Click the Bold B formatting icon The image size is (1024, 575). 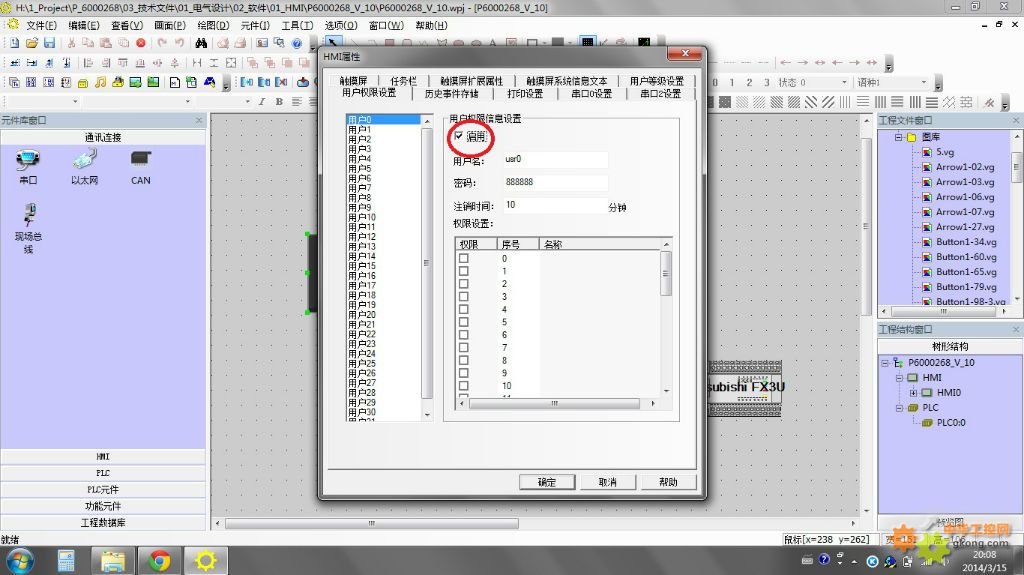pos(280,102)
